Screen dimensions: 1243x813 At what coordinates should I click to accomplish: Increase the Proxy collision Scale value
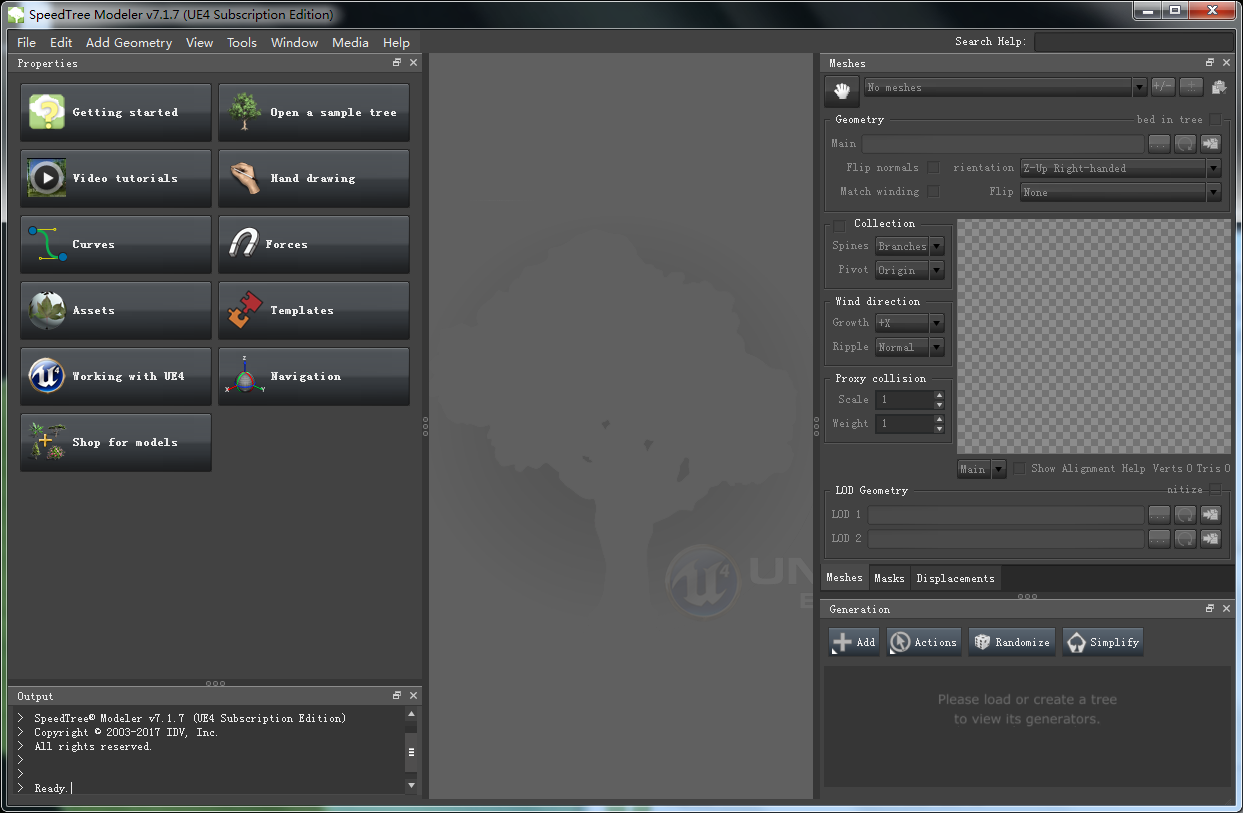pyautogui.click(x=939, y=395)
